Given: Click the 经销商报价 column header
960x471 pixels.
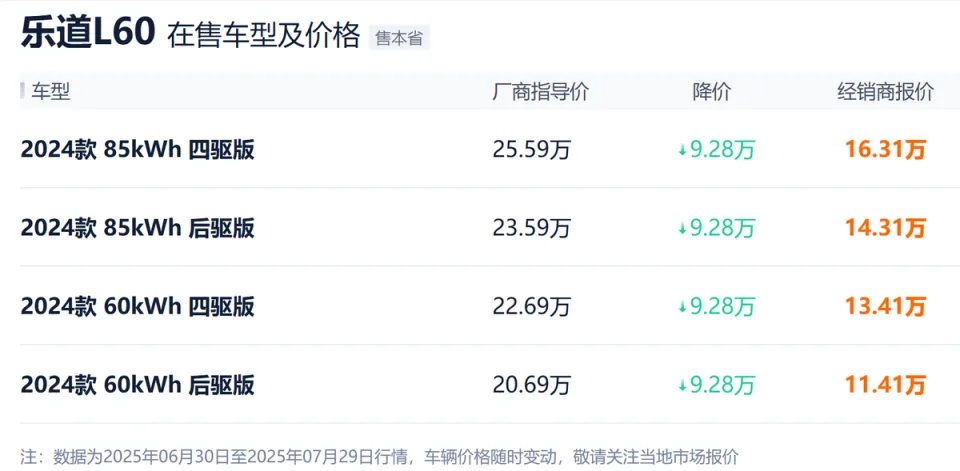Looking at the screenshot, I should (x=885, y=92).
